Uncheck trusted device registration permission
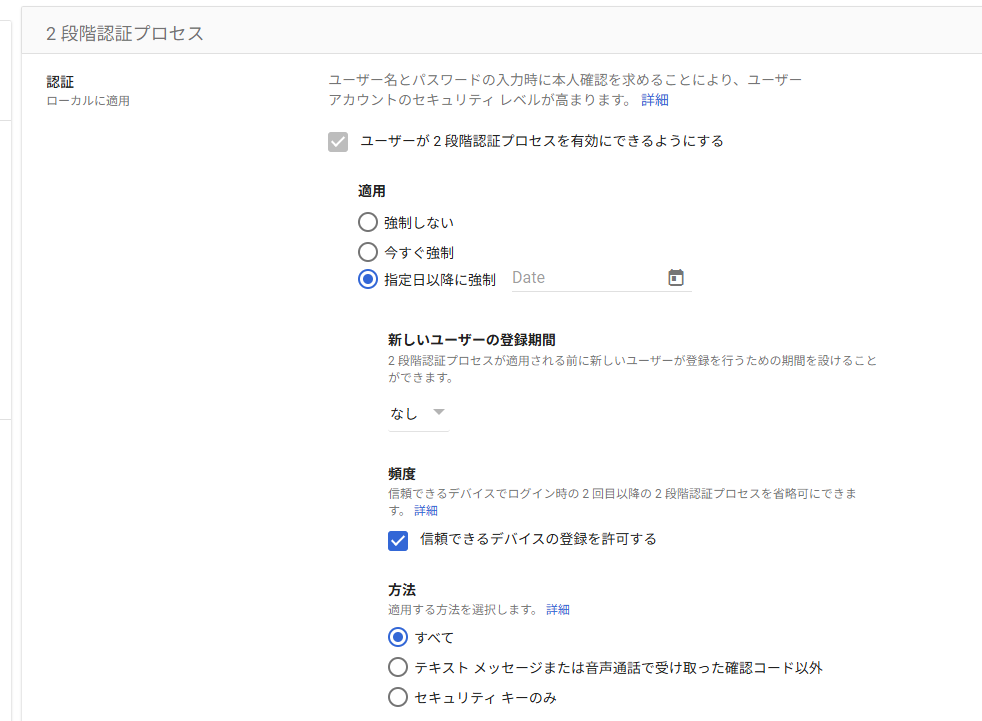 click(397, 540)
